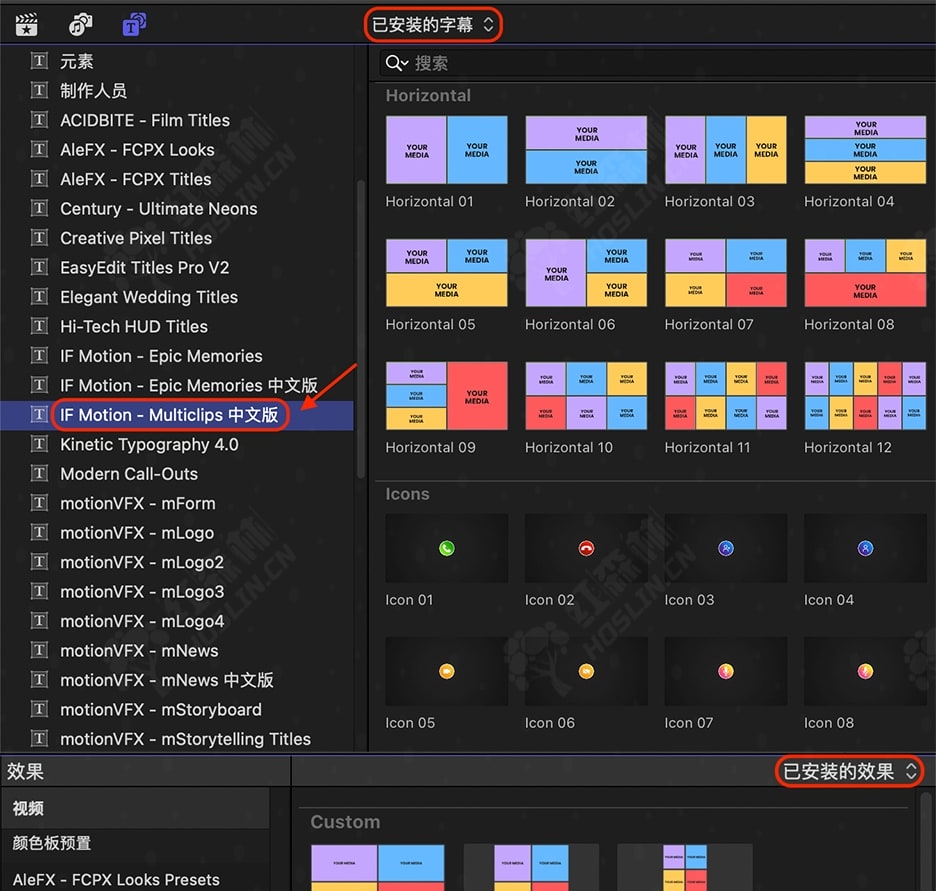
Task: Select the Icon 02 red phone thumbnail
Action: 585,548
